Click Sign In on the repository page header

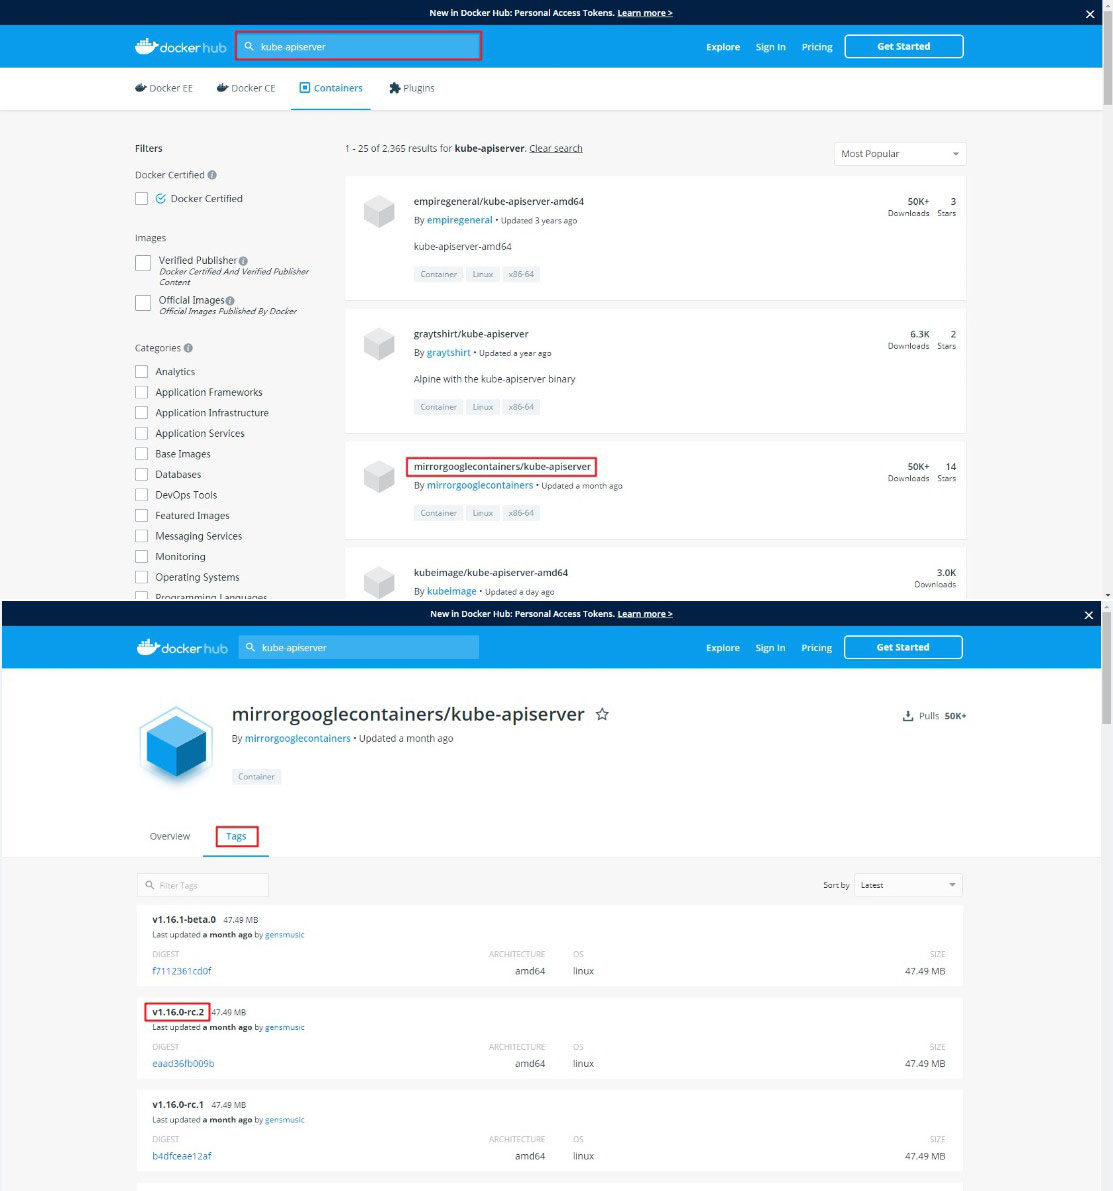(x=770, y=648)
